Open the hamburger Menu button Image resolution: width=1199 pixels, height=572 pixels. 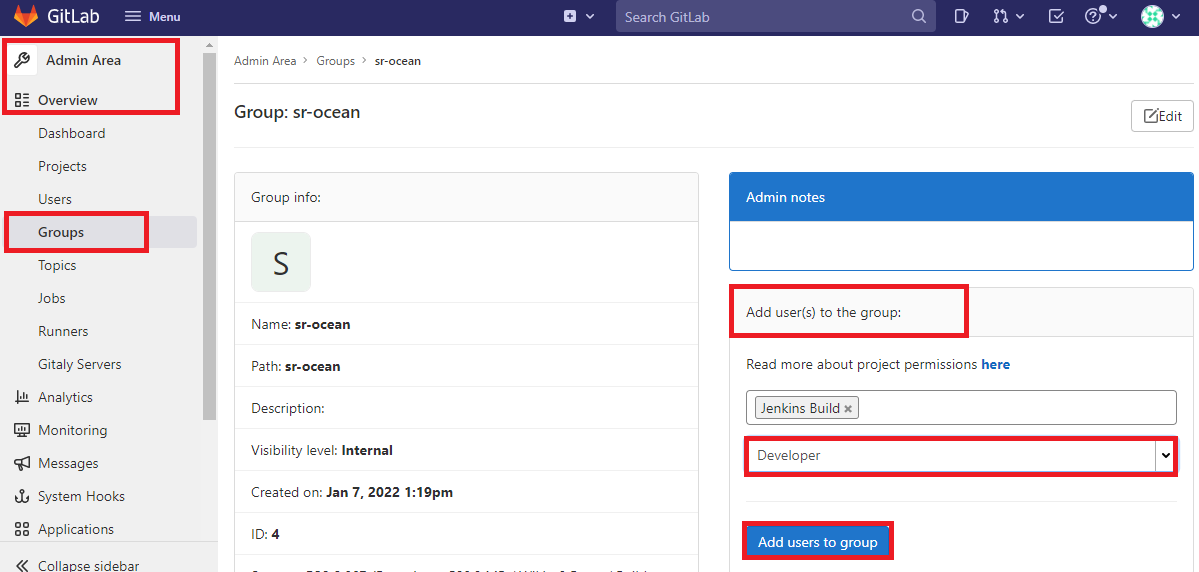(x=152, y=17)
